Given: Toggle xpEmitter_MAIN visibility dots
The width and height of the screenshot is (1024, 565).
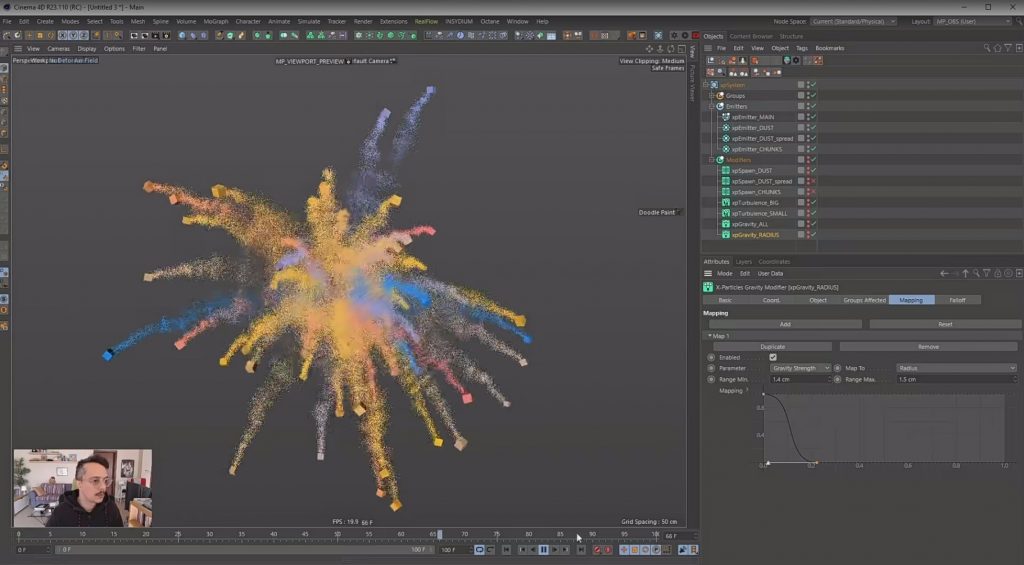Looking at the screenshot, I should tap(808, 117).
